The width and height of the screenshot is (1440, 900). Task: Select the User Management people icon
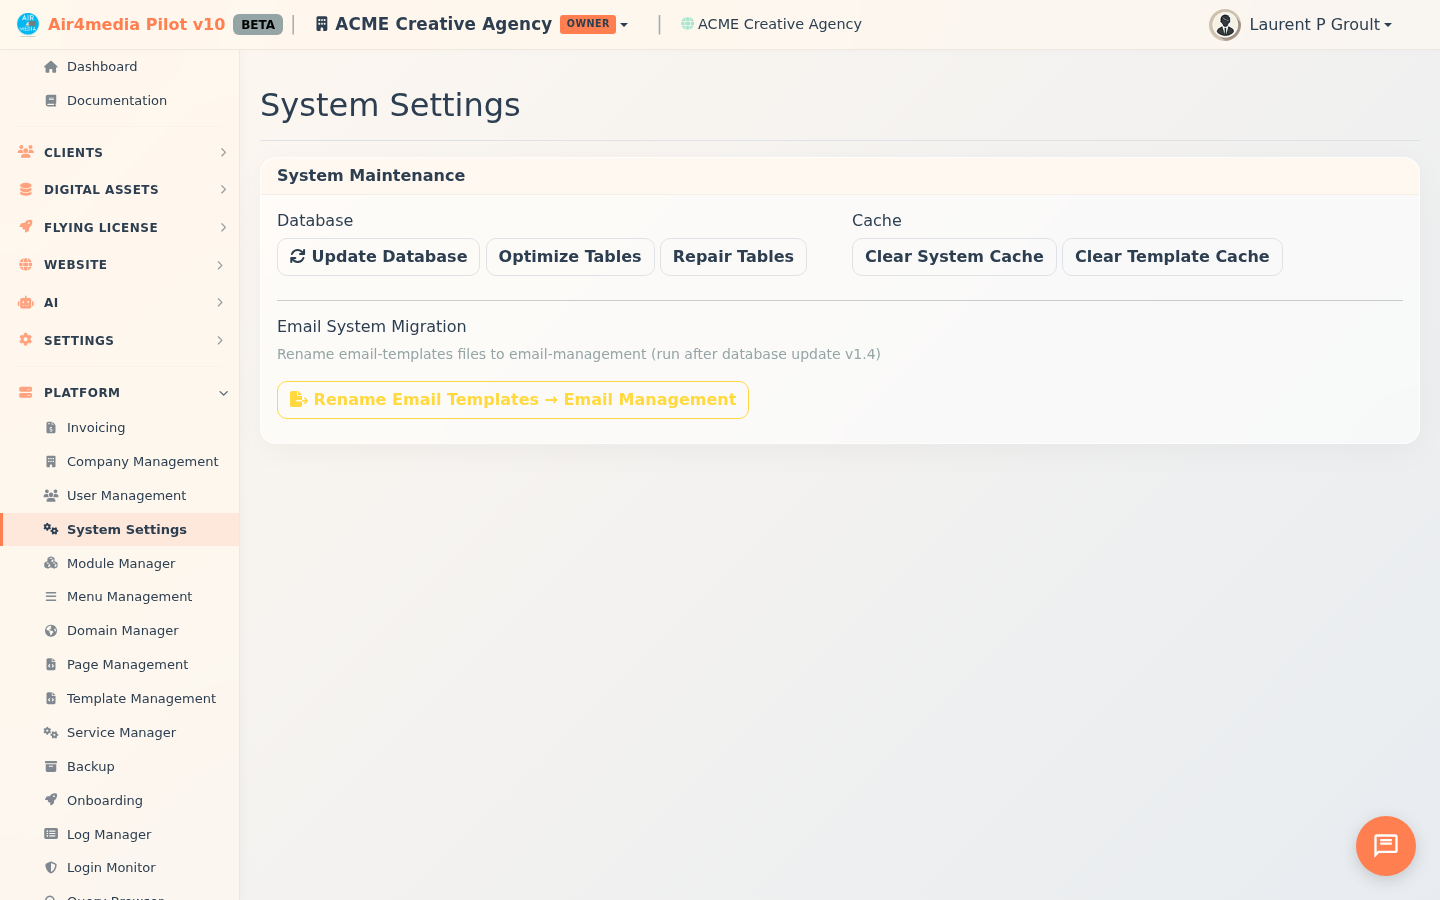51,495
